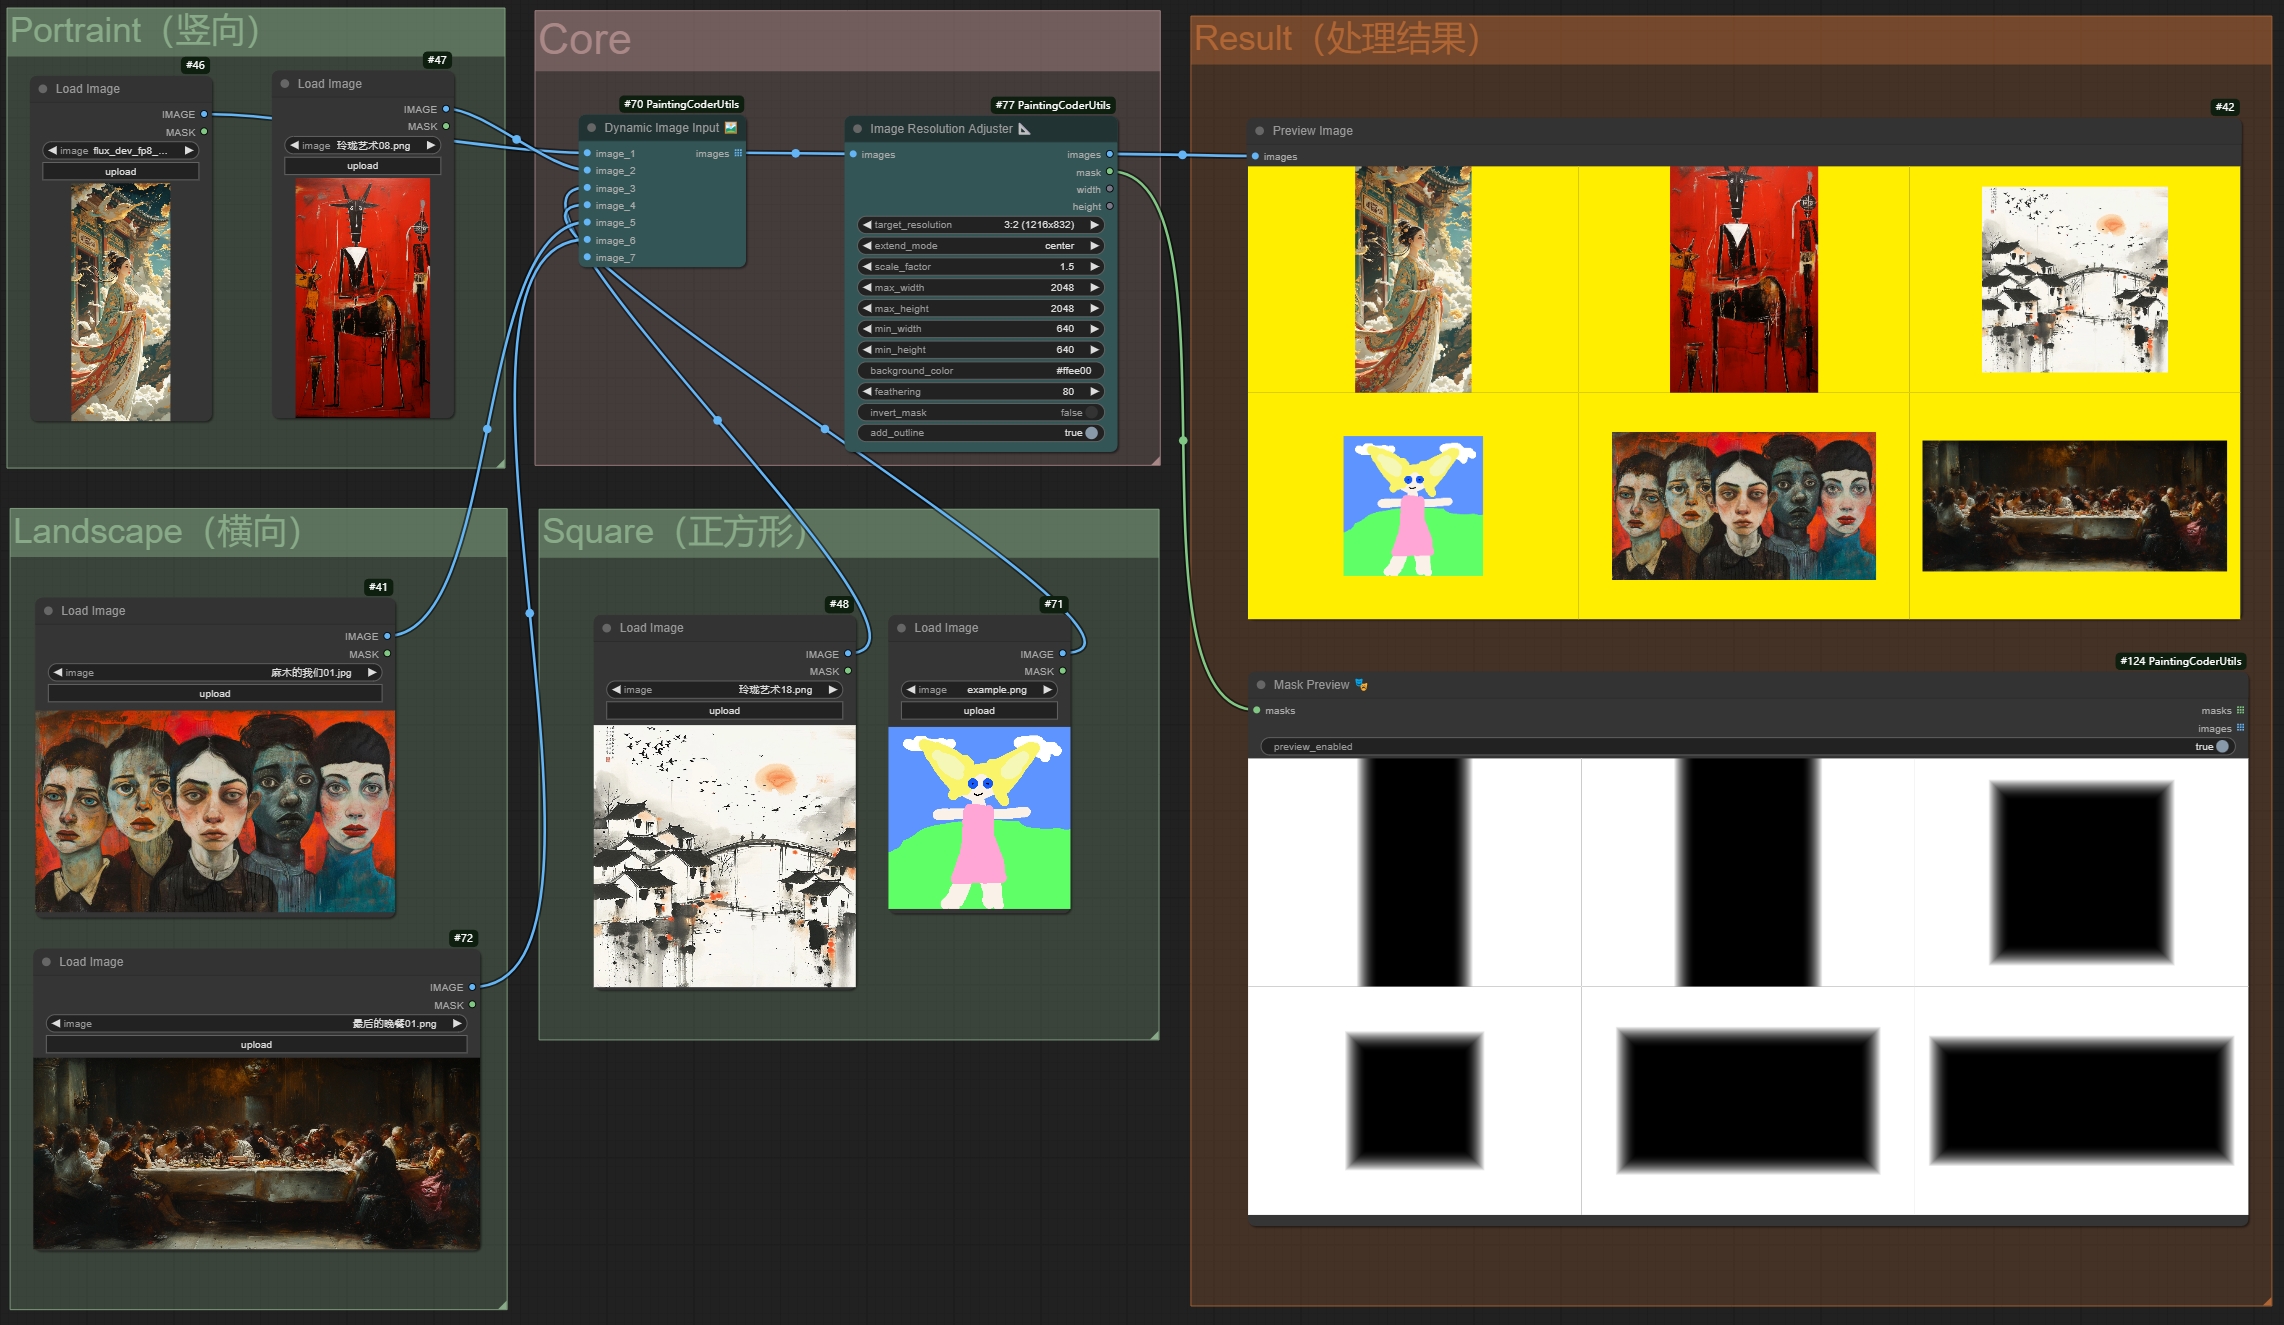Click the upload button on node #41
Image resolution: width=2284 pixels, height=1325 pixels.
coord(215,692)
